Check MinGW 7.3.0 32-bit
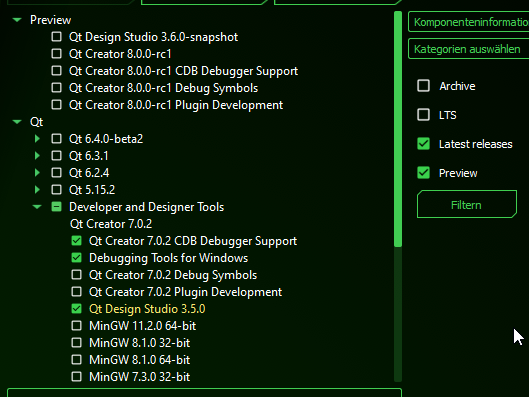 click(77, 376)
